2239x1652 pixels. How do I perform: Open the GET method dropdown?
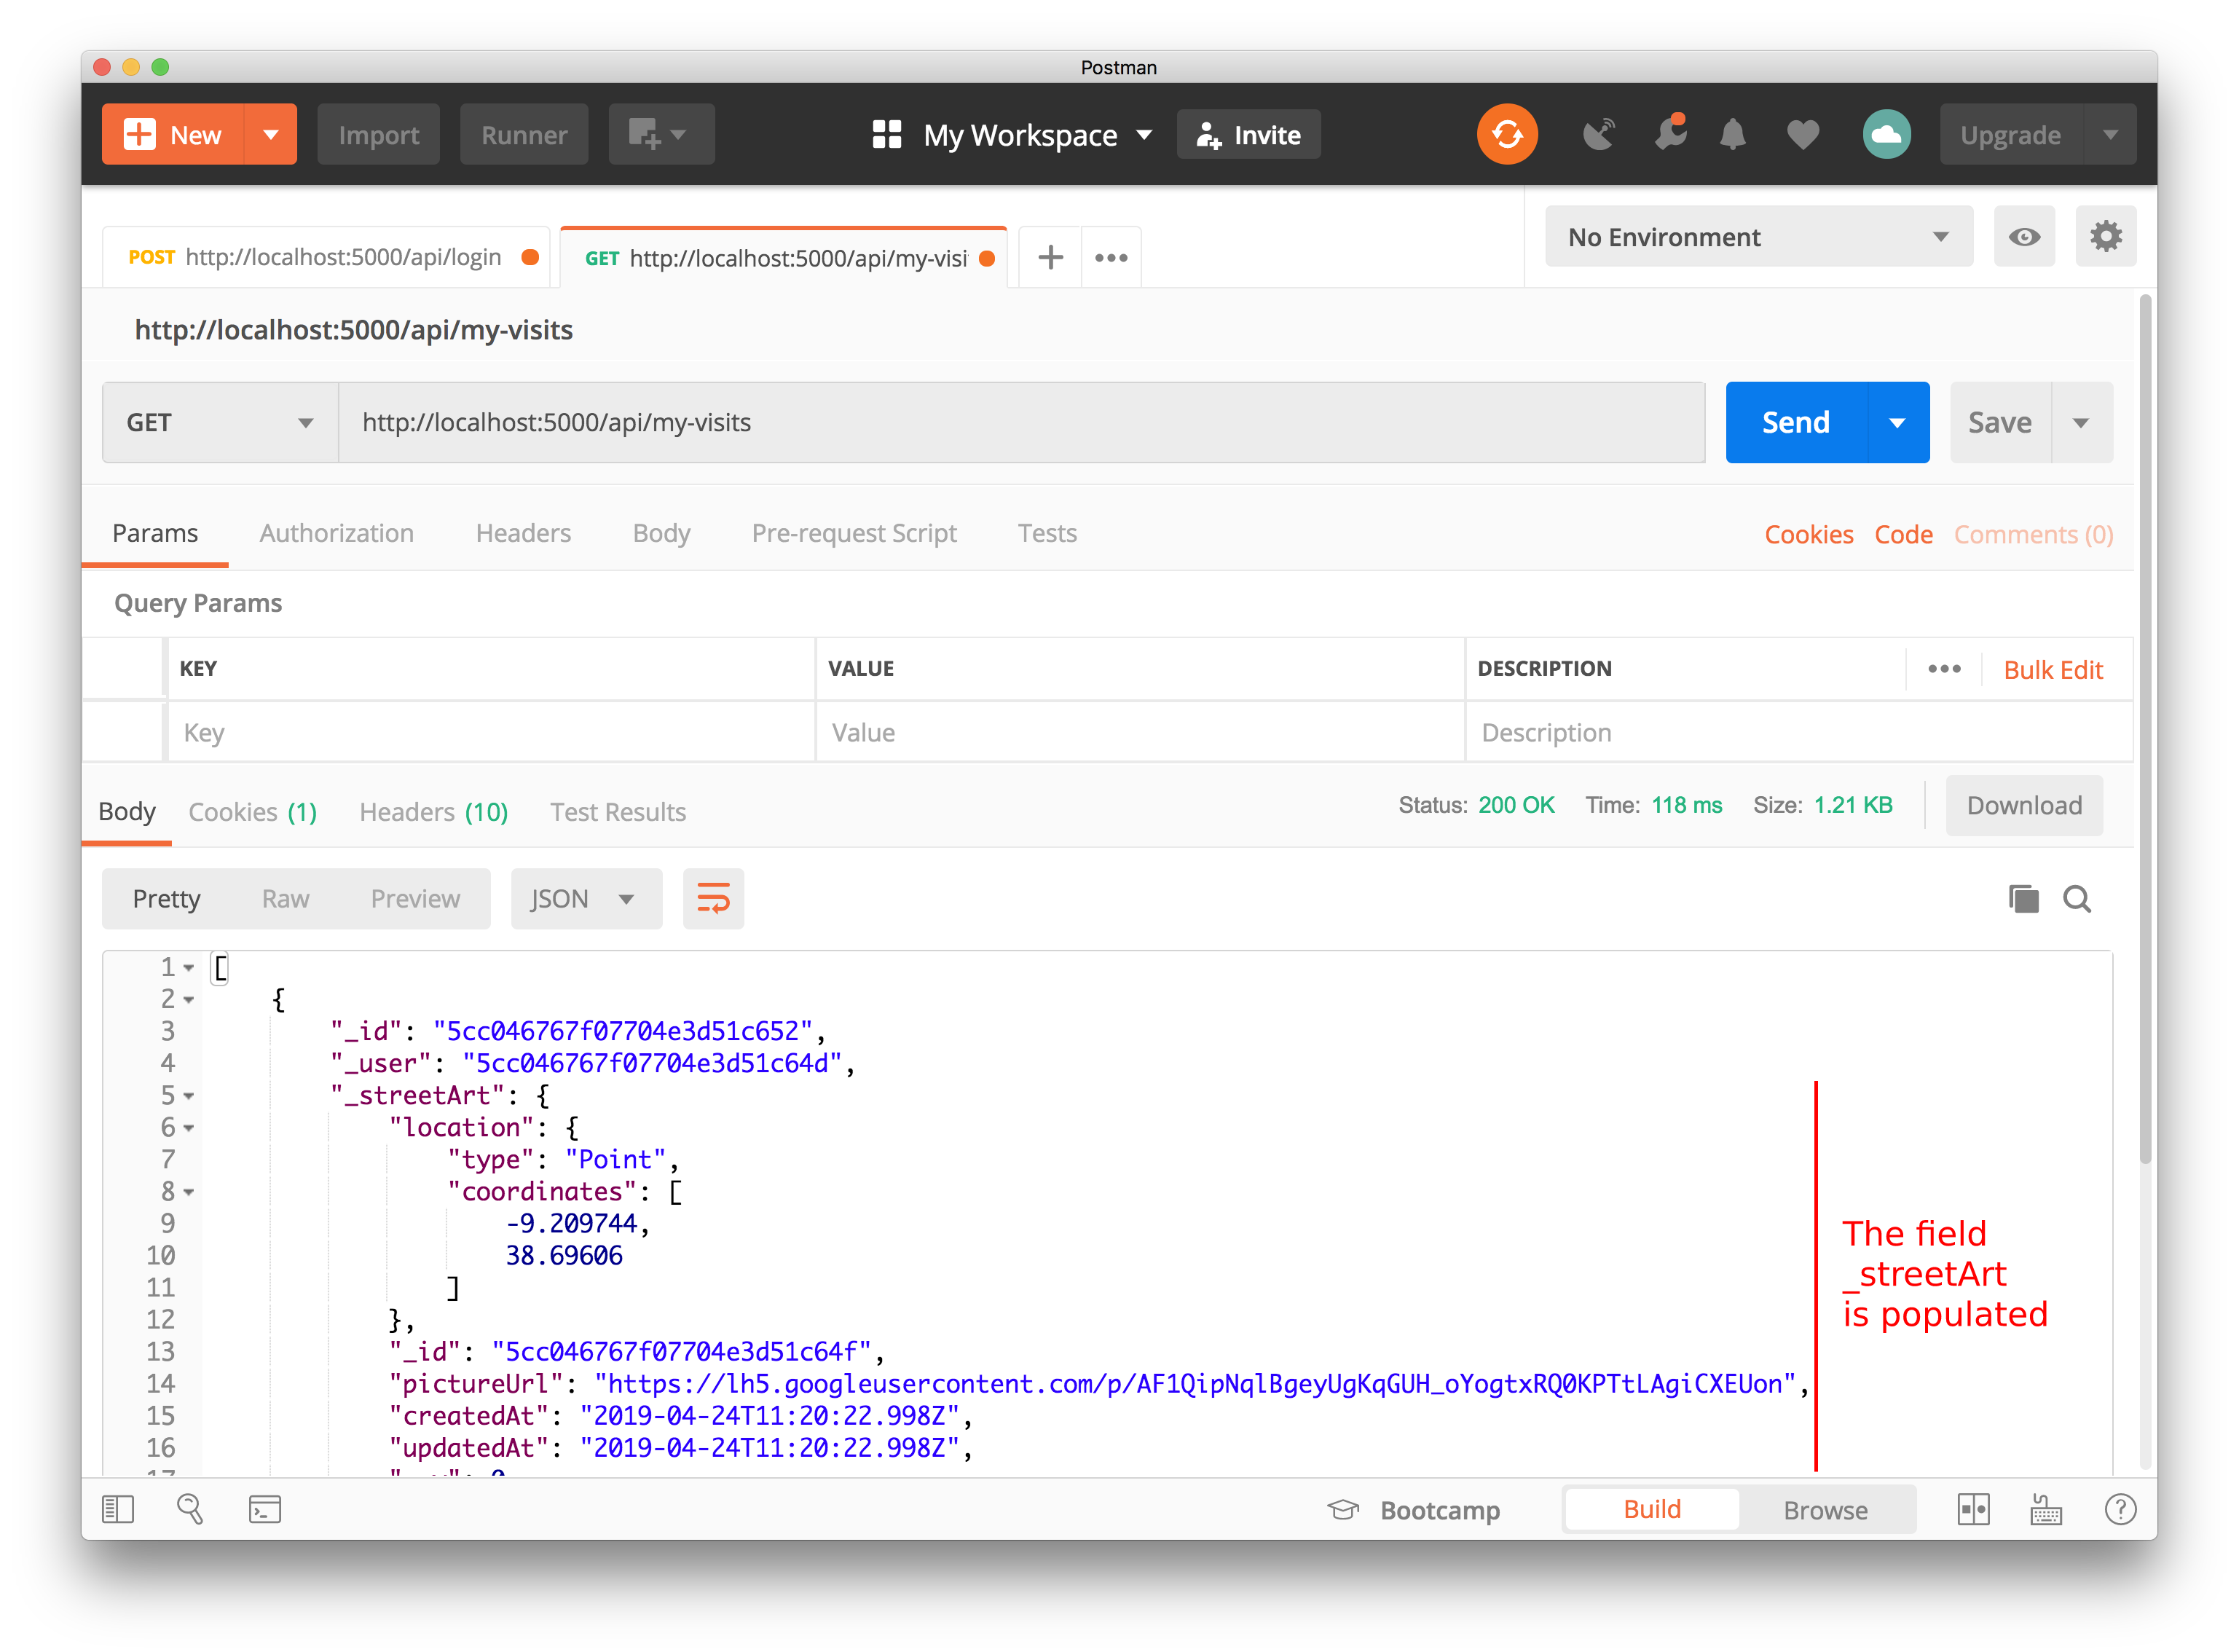[x=220, y=423]
